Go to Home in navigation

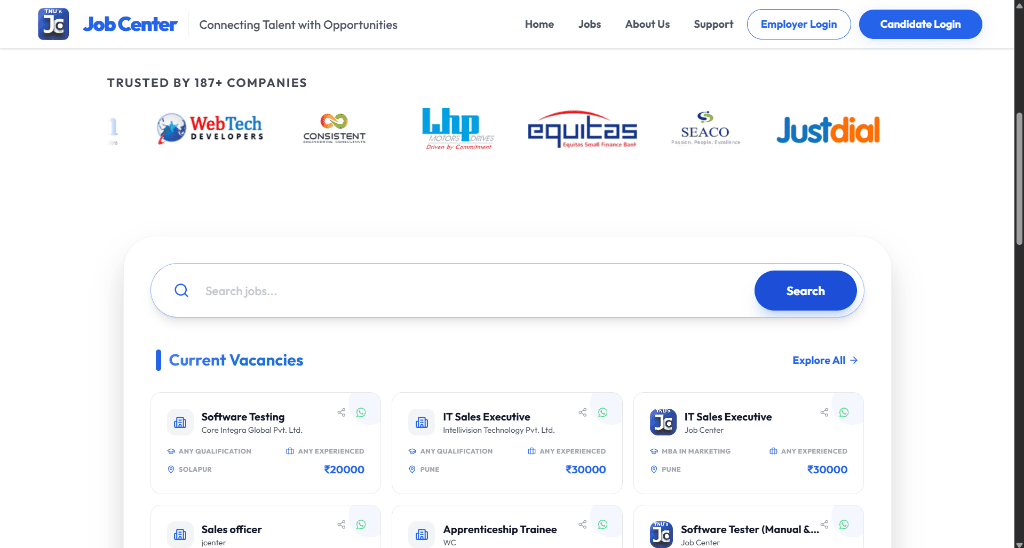[x=539, y=24]
